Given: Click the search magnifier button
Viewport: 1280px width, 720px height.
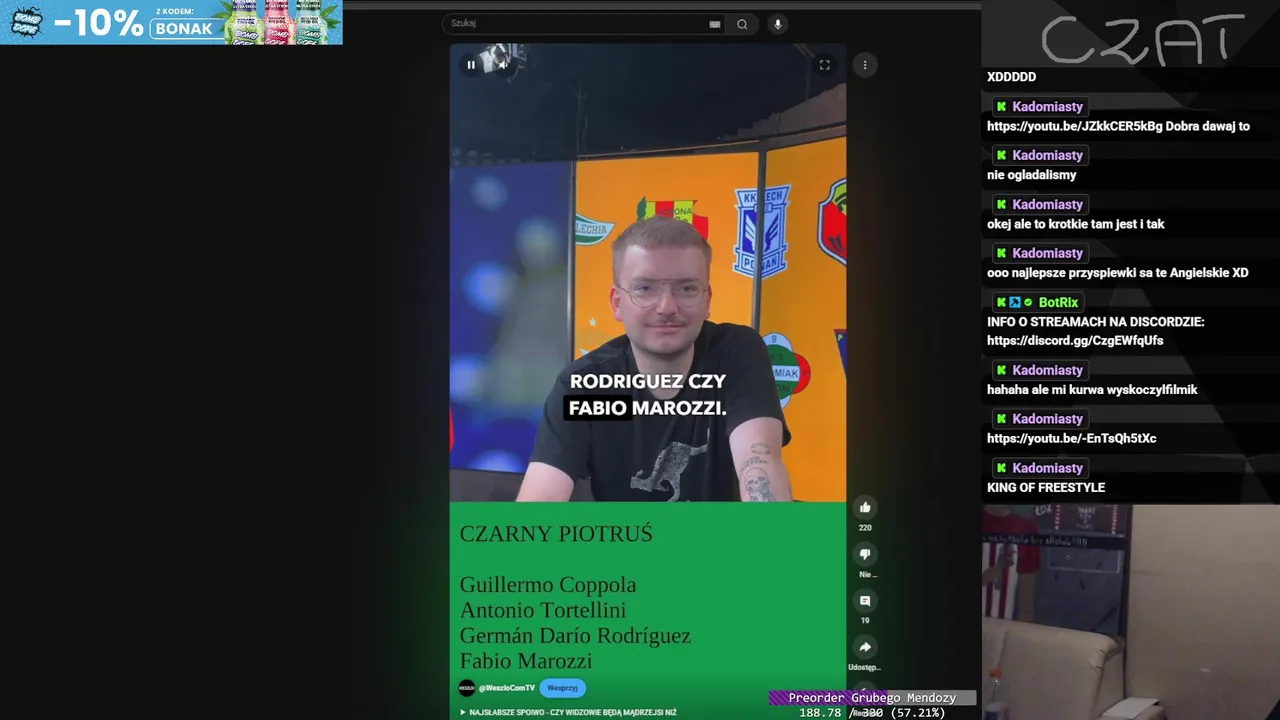Looking at the screenshot, I should 742,24.
